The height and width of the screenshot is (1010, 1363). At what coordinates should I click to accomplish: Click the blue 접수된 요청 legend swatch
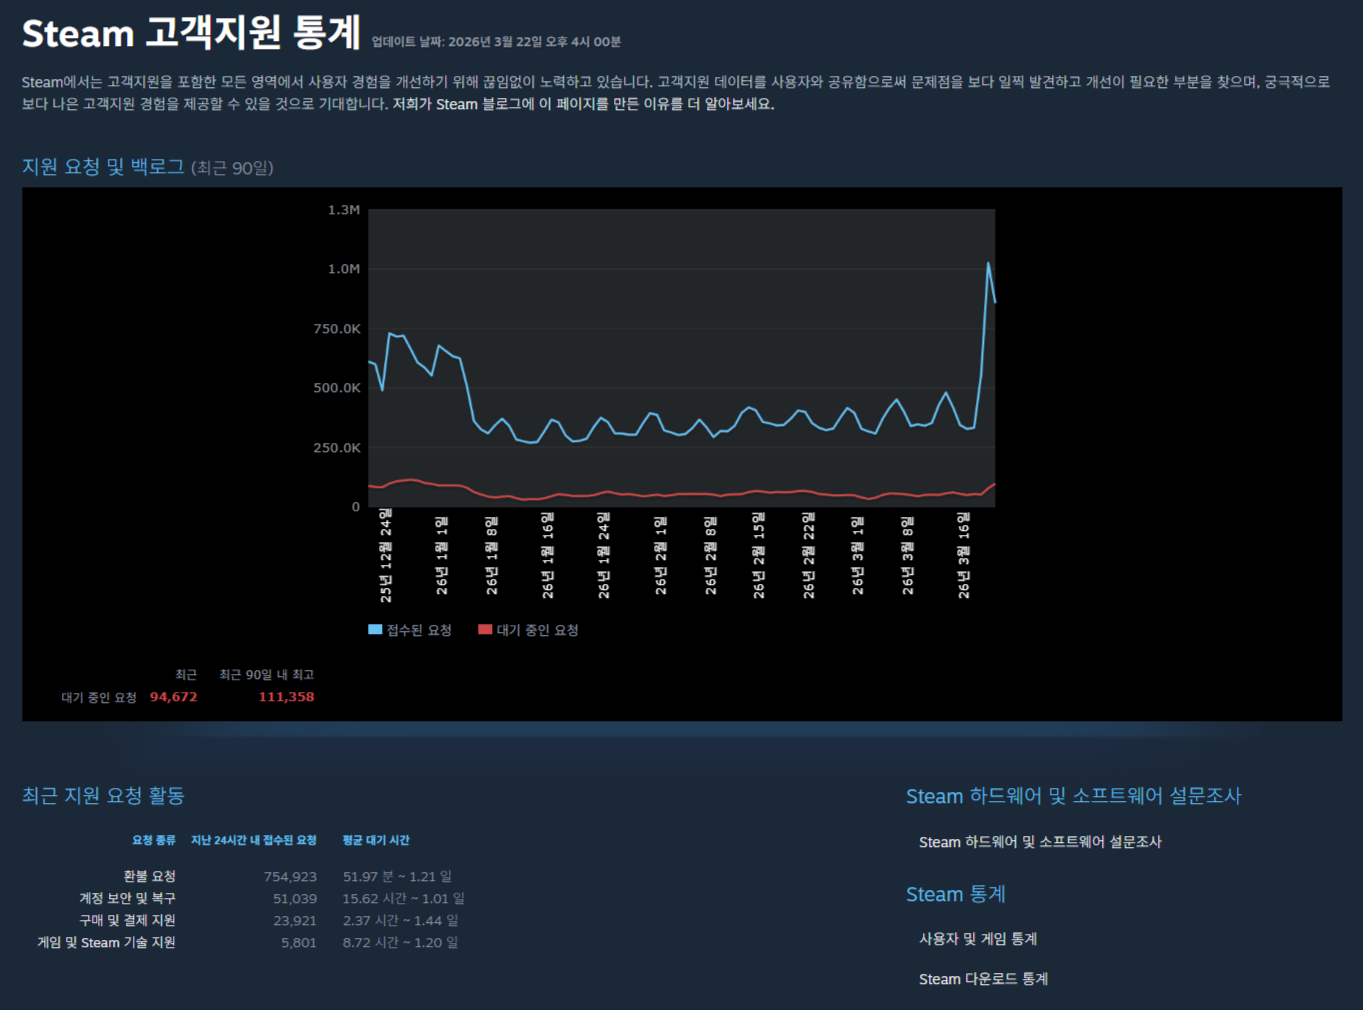375,630
